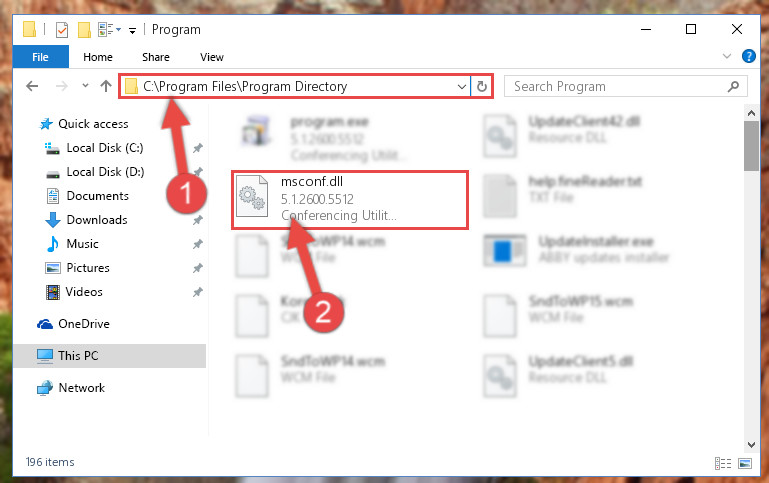Click the Up one level arrow
Viewport: 769px width, 483px height.
(106, 86)
